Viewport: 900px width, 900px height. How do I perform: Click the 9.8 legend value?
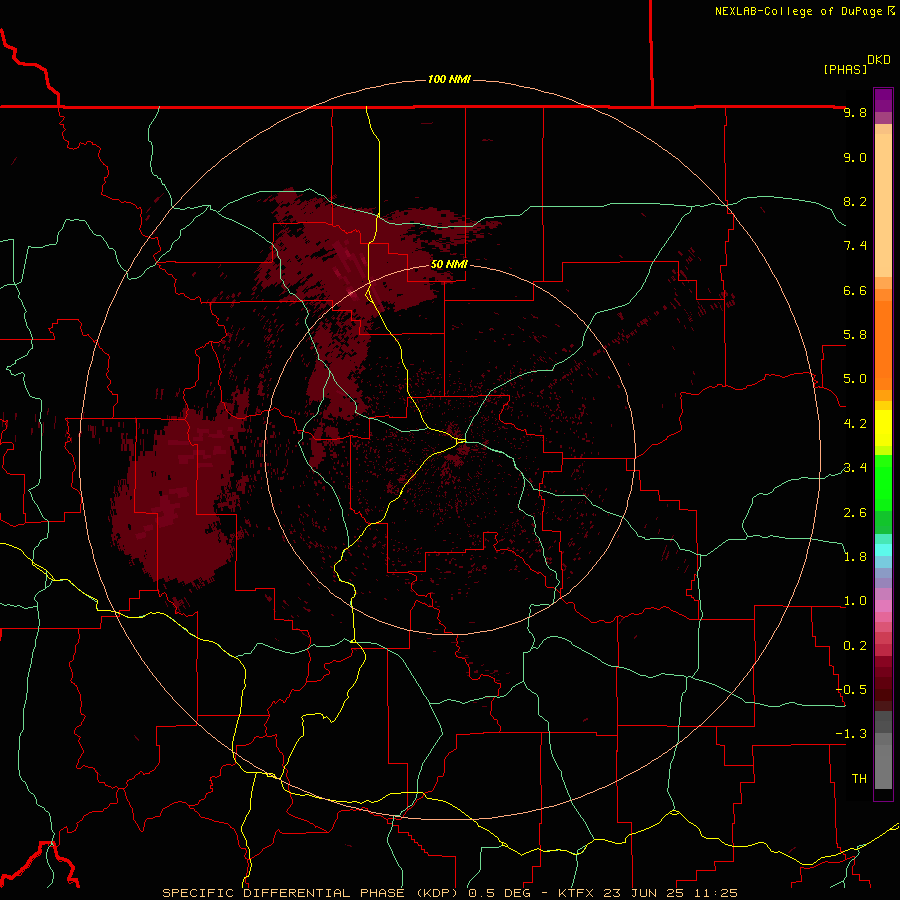click(x=855, y=112)
